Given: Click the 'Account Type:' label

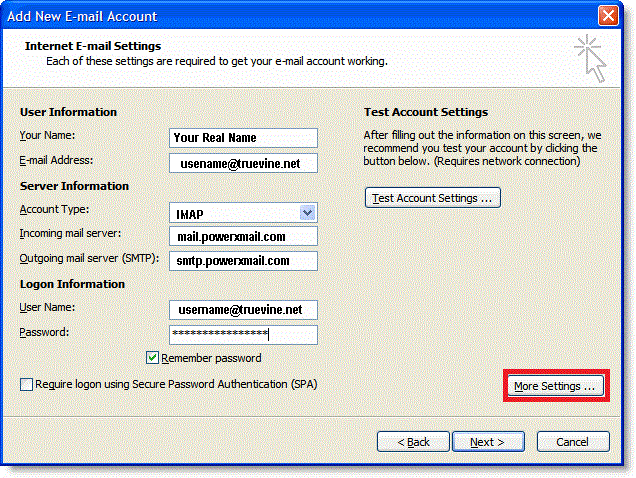Looking at the screenshot, I should coord(54,210).
